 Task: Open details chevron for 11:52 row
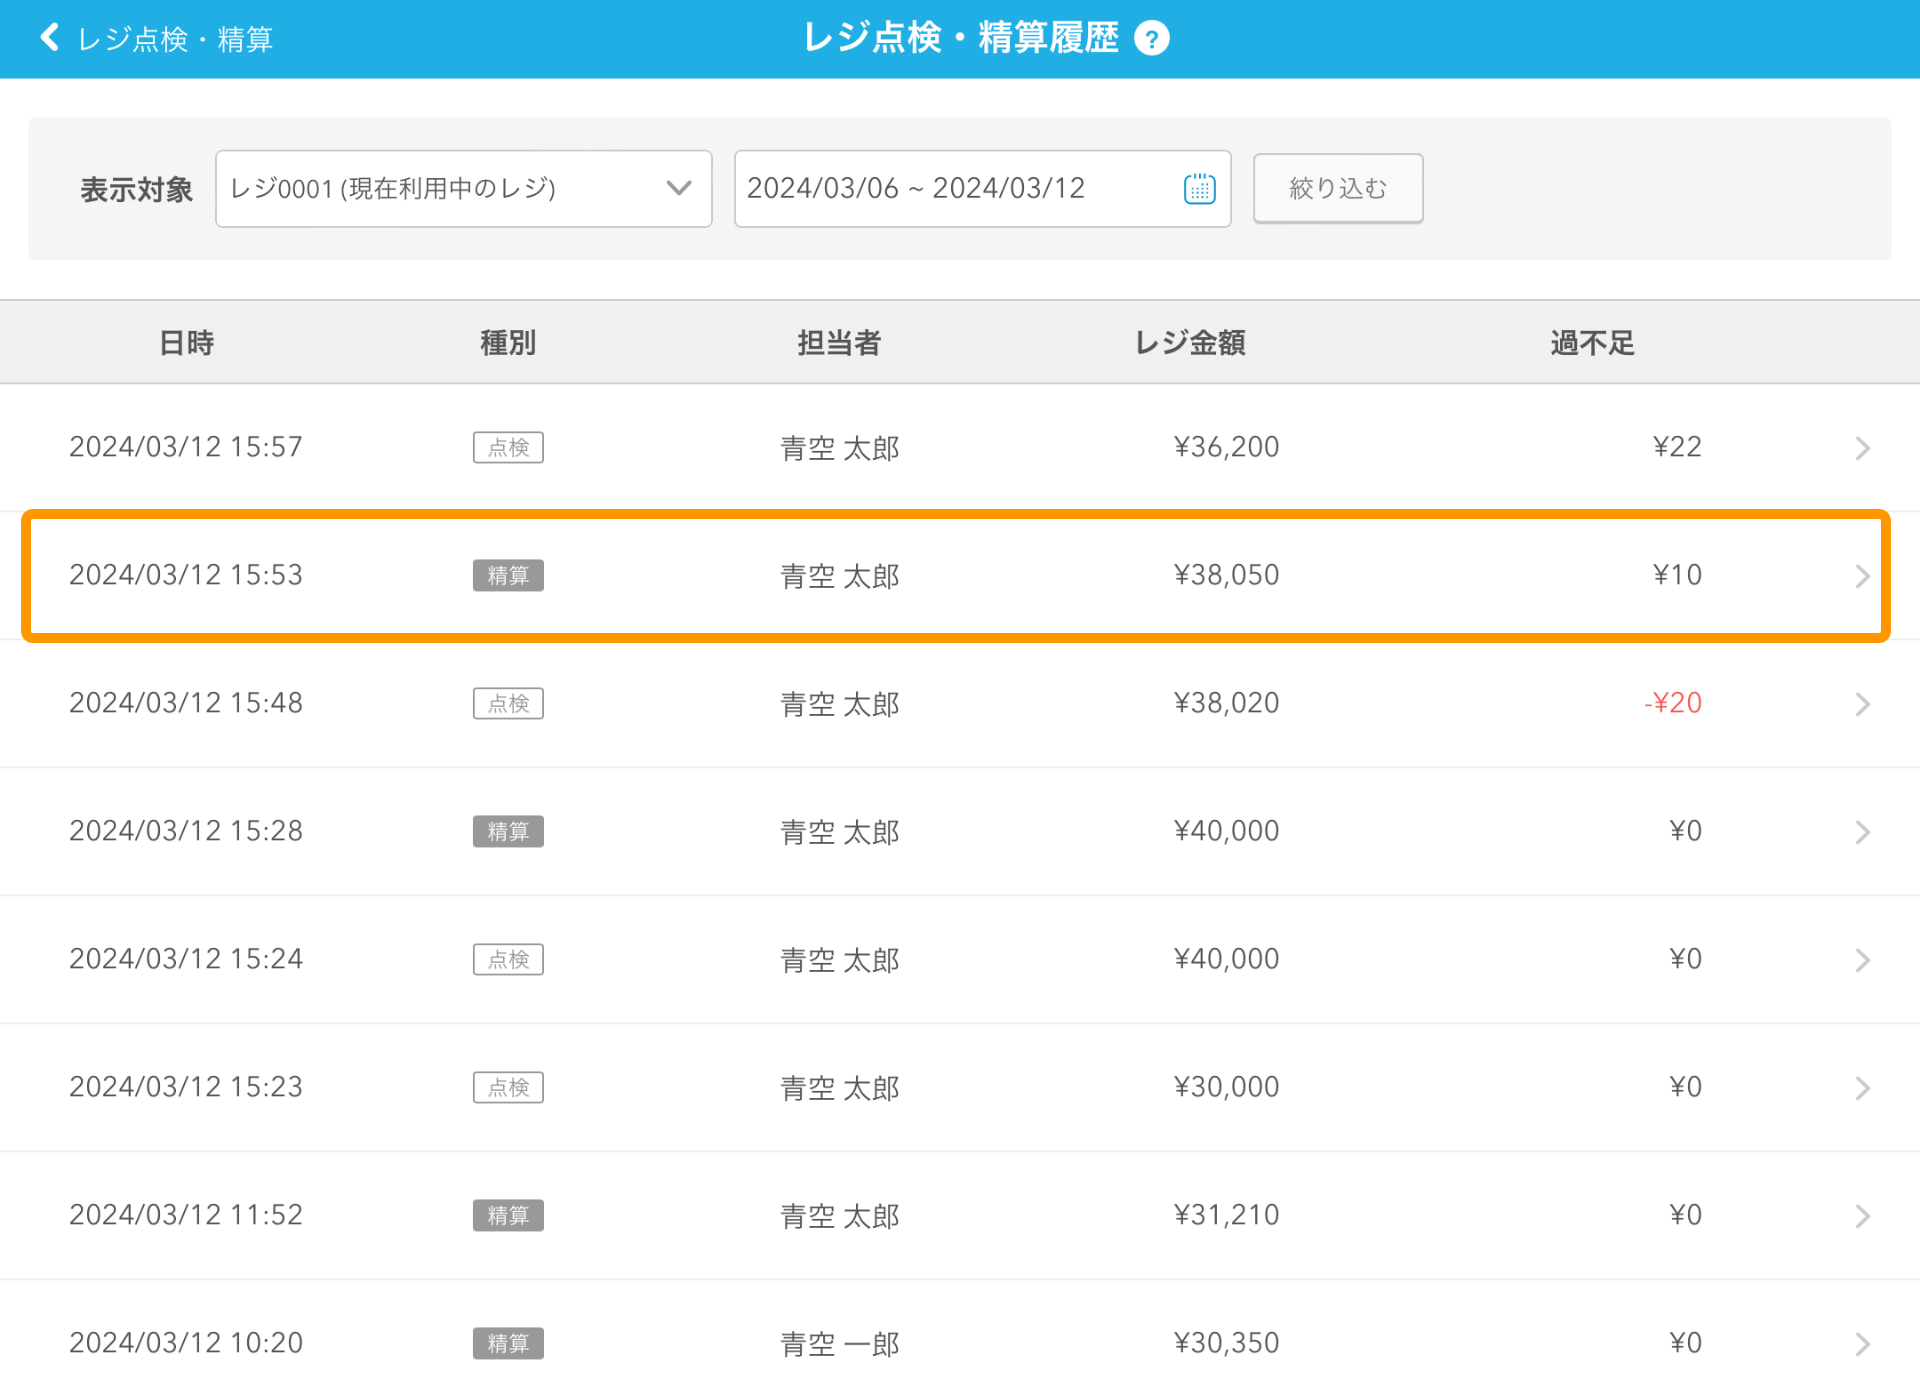pyautogui.click(x=1862, y=1215)
